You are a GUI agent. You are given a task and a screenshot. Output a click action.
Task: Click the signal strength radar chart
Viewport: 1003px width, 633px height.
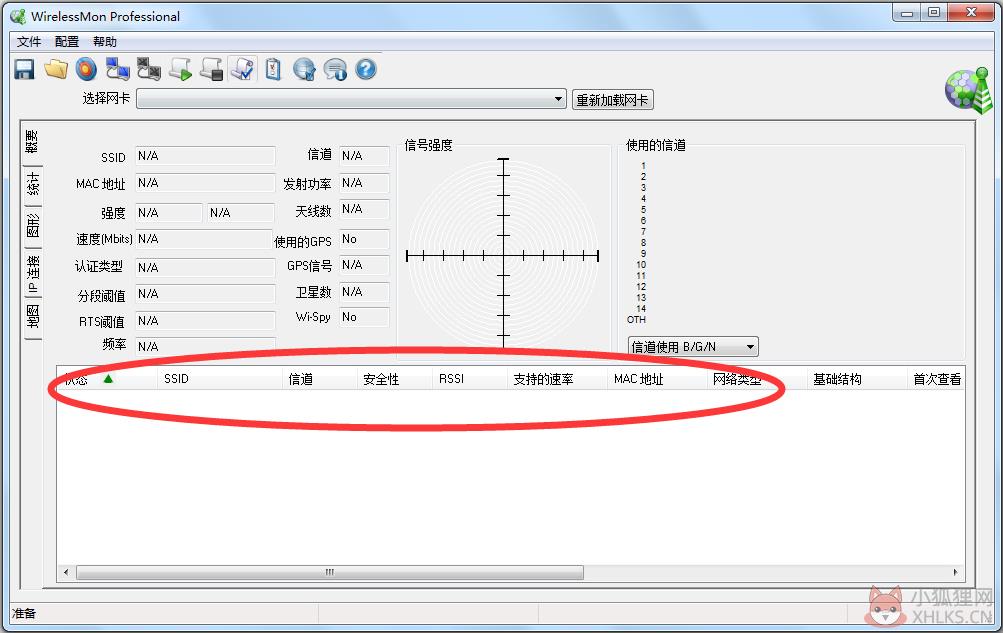tap(503, 254)
